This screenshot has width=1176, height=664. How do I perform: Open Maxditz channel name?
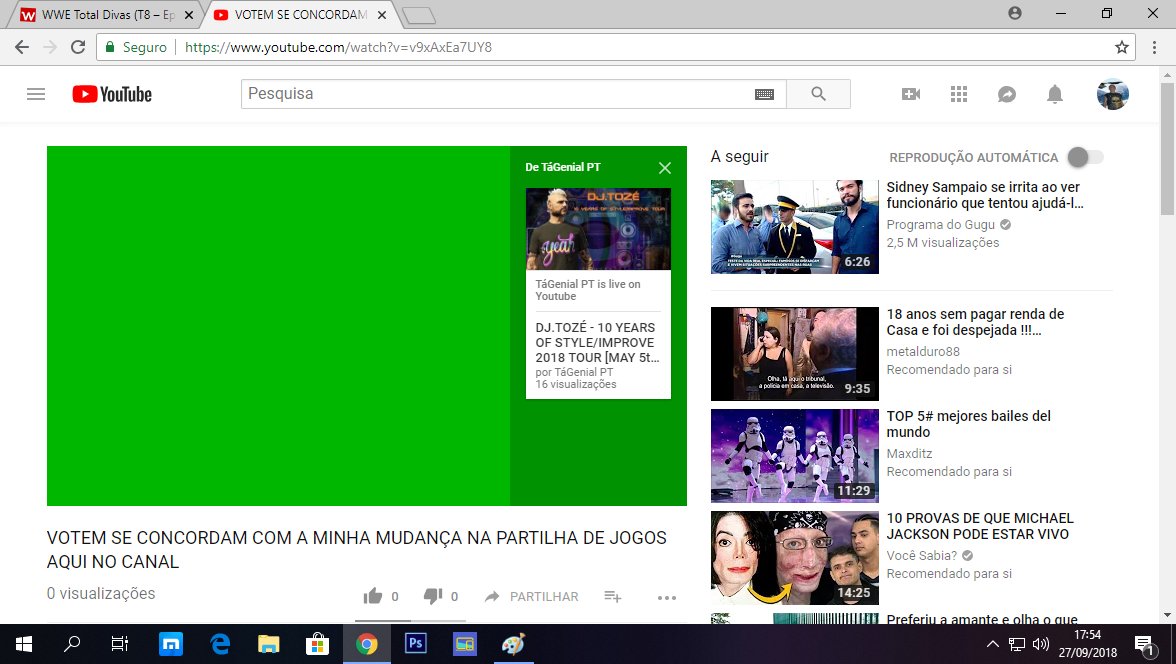pyautogui.click(x=909, y=453)
